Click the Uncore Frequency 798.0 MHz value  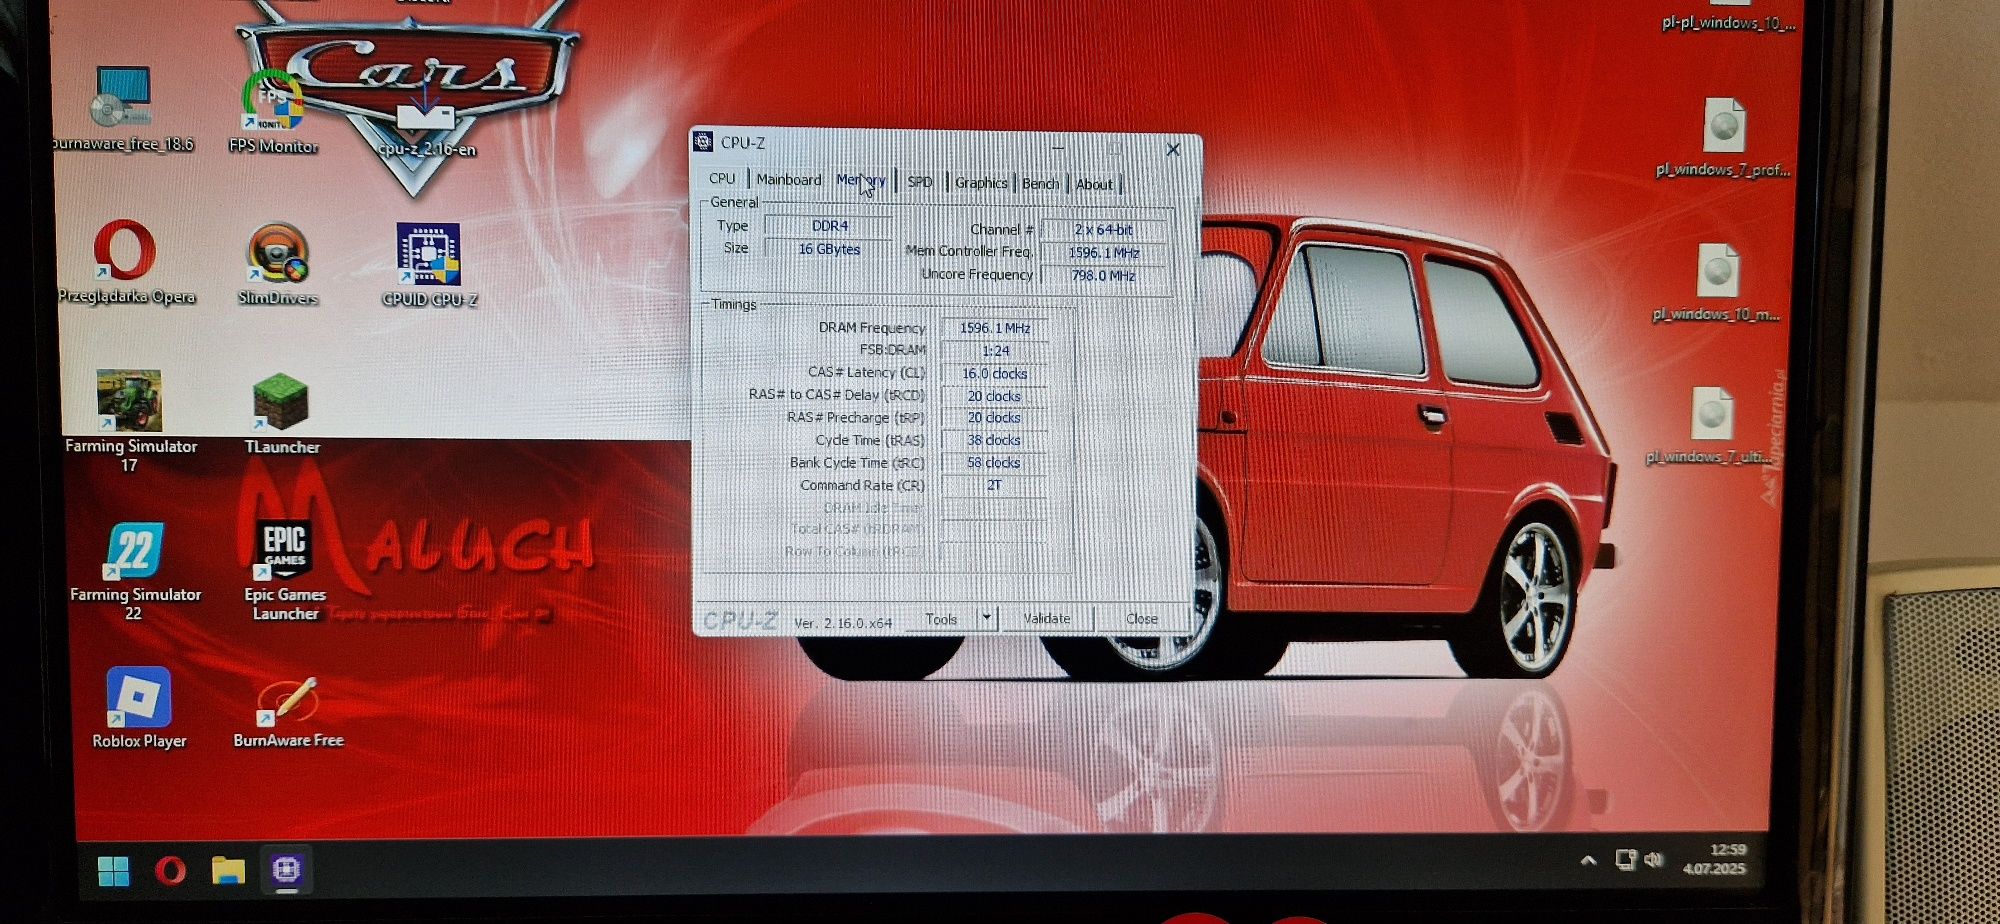click(1103, 276)
